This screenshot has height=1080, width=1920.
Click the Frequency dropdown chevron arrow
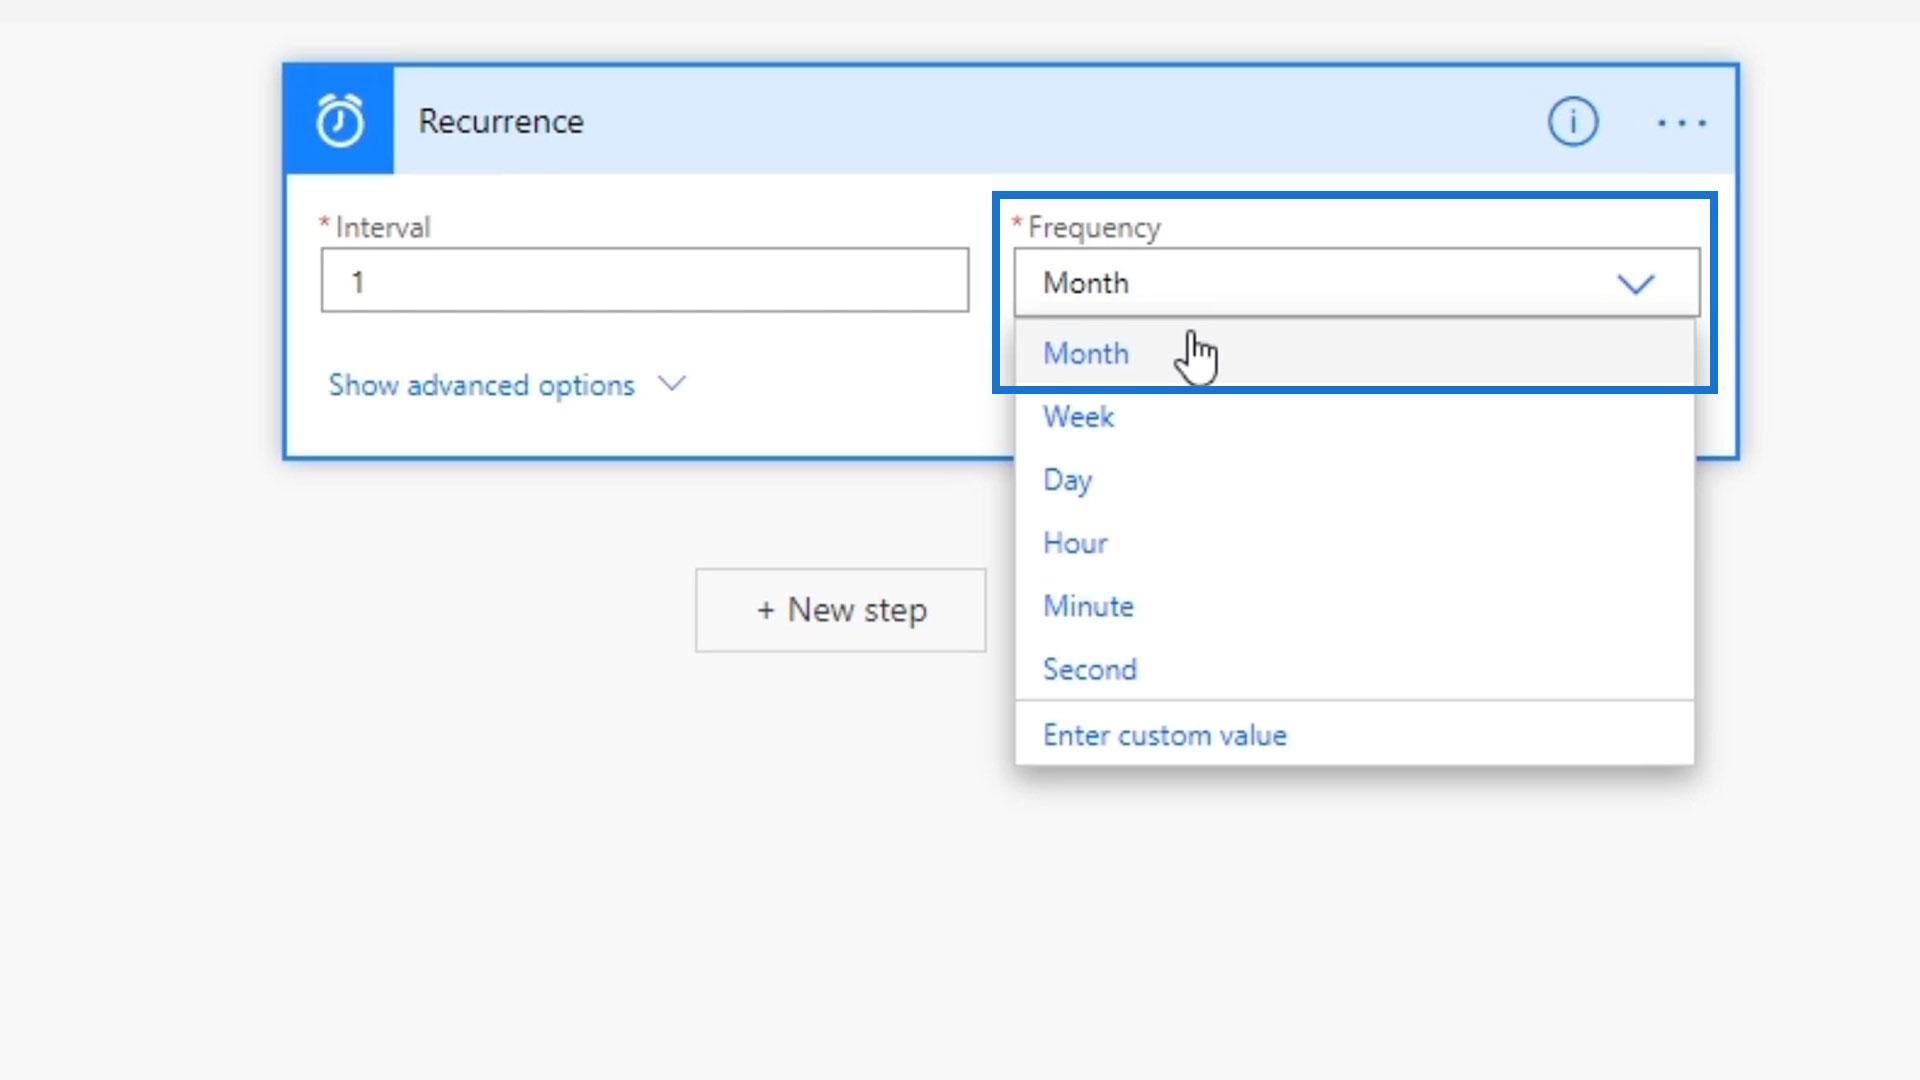tap(1635, 284)
